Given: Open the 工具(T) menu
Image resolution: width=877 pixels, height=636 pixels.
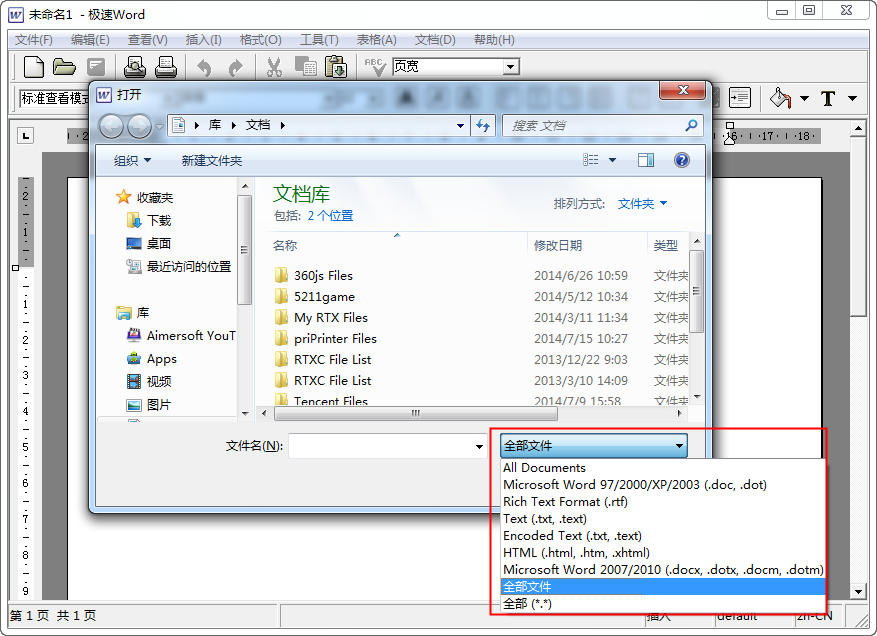Looking at the screenshot, I should [319, 40].
